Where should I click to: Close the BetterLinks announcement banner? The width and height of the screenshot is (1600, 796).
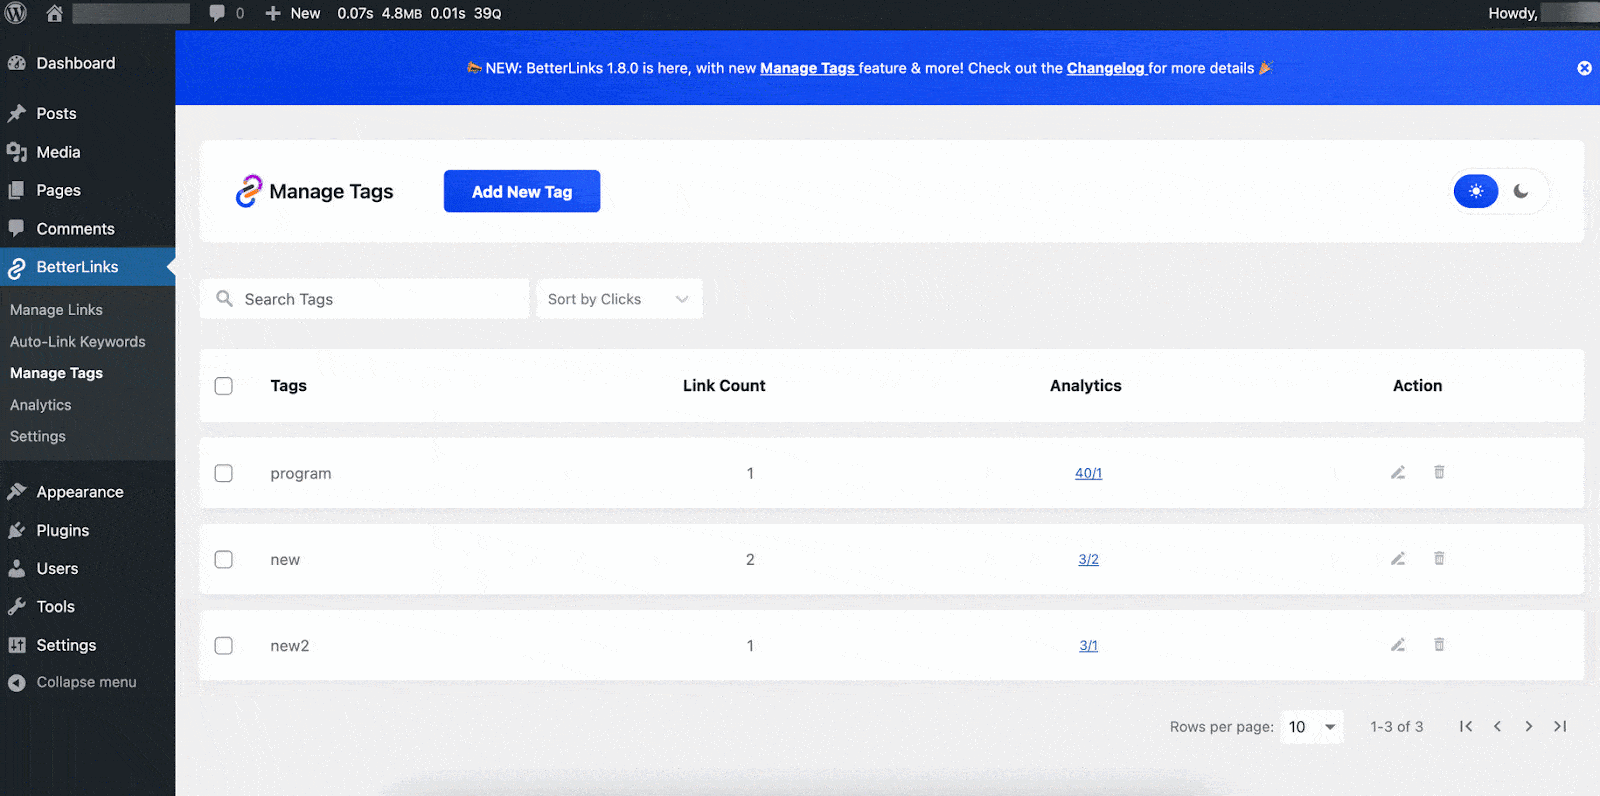[1584, 68]
